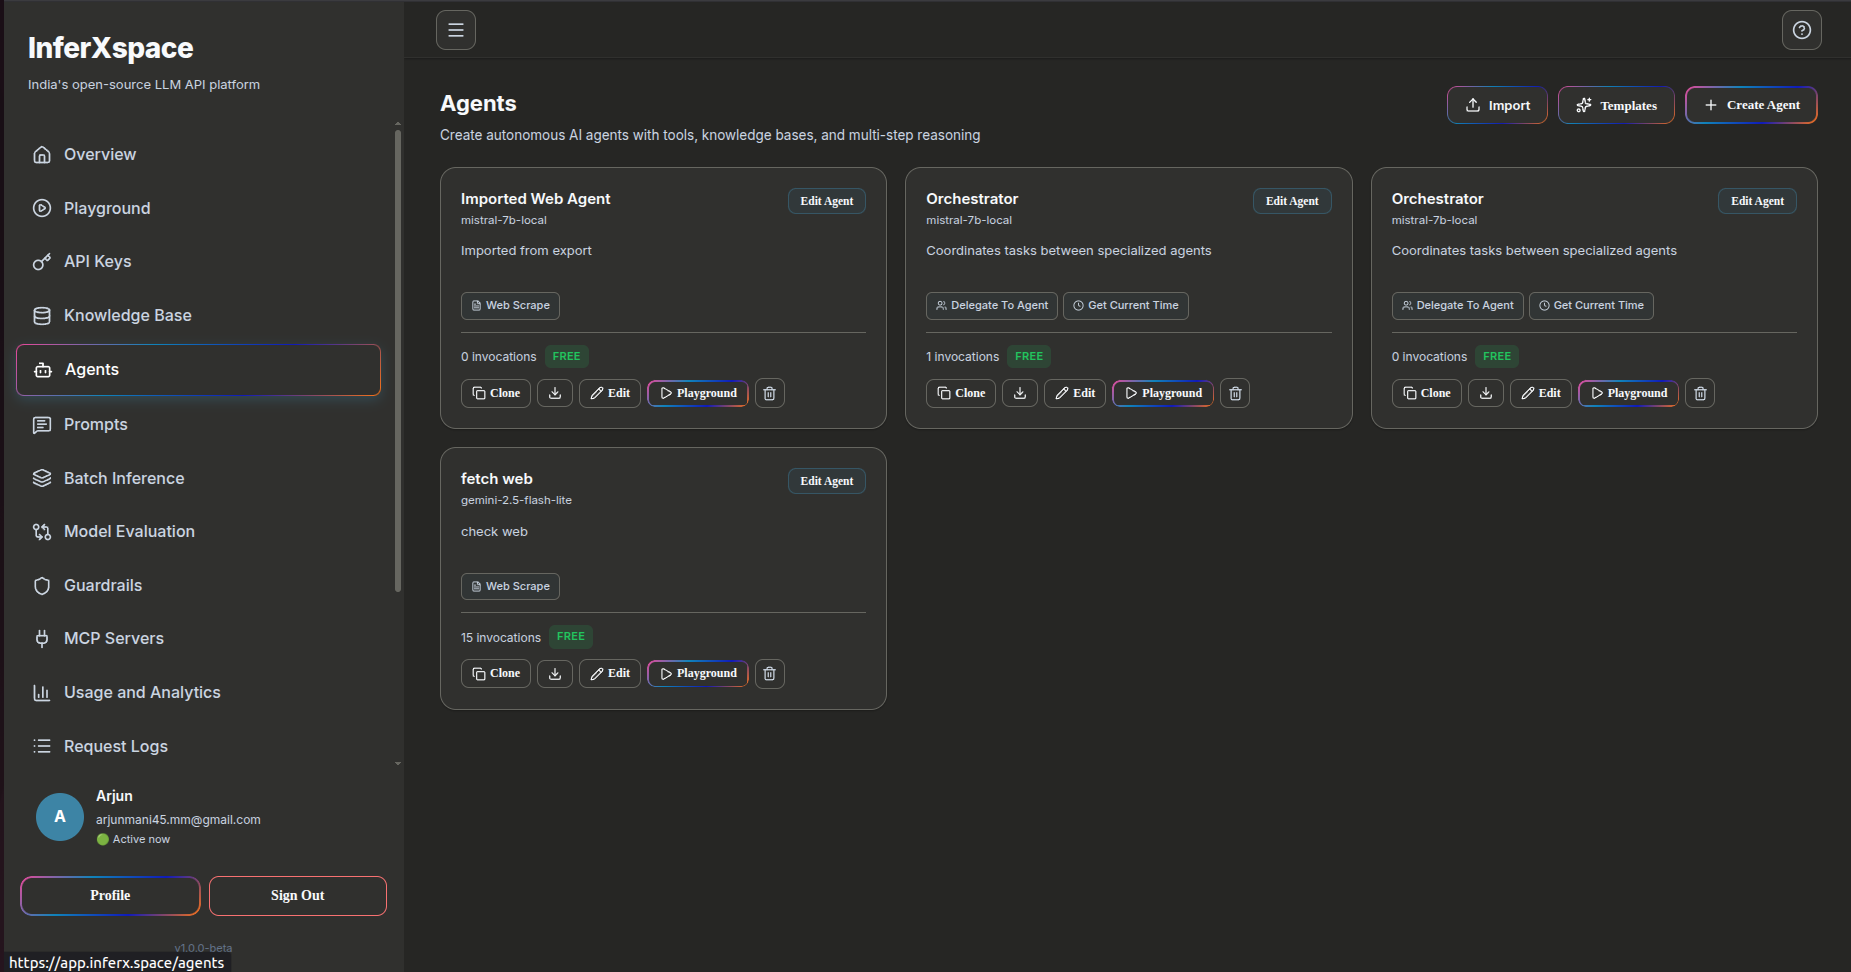Open the Templates dialog
Viewport: 1851px width, 972px height.
pos(1615,105)
